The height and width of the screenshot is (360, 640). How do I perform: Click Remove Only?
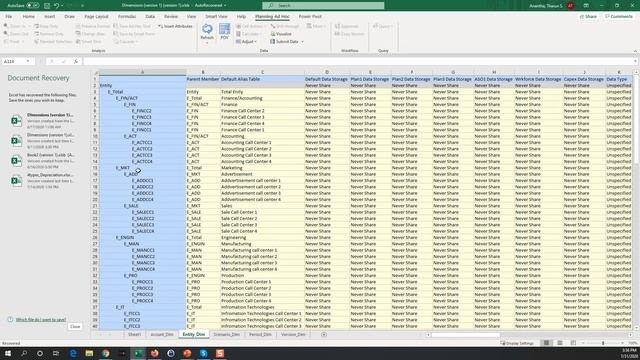click(49, 34)
